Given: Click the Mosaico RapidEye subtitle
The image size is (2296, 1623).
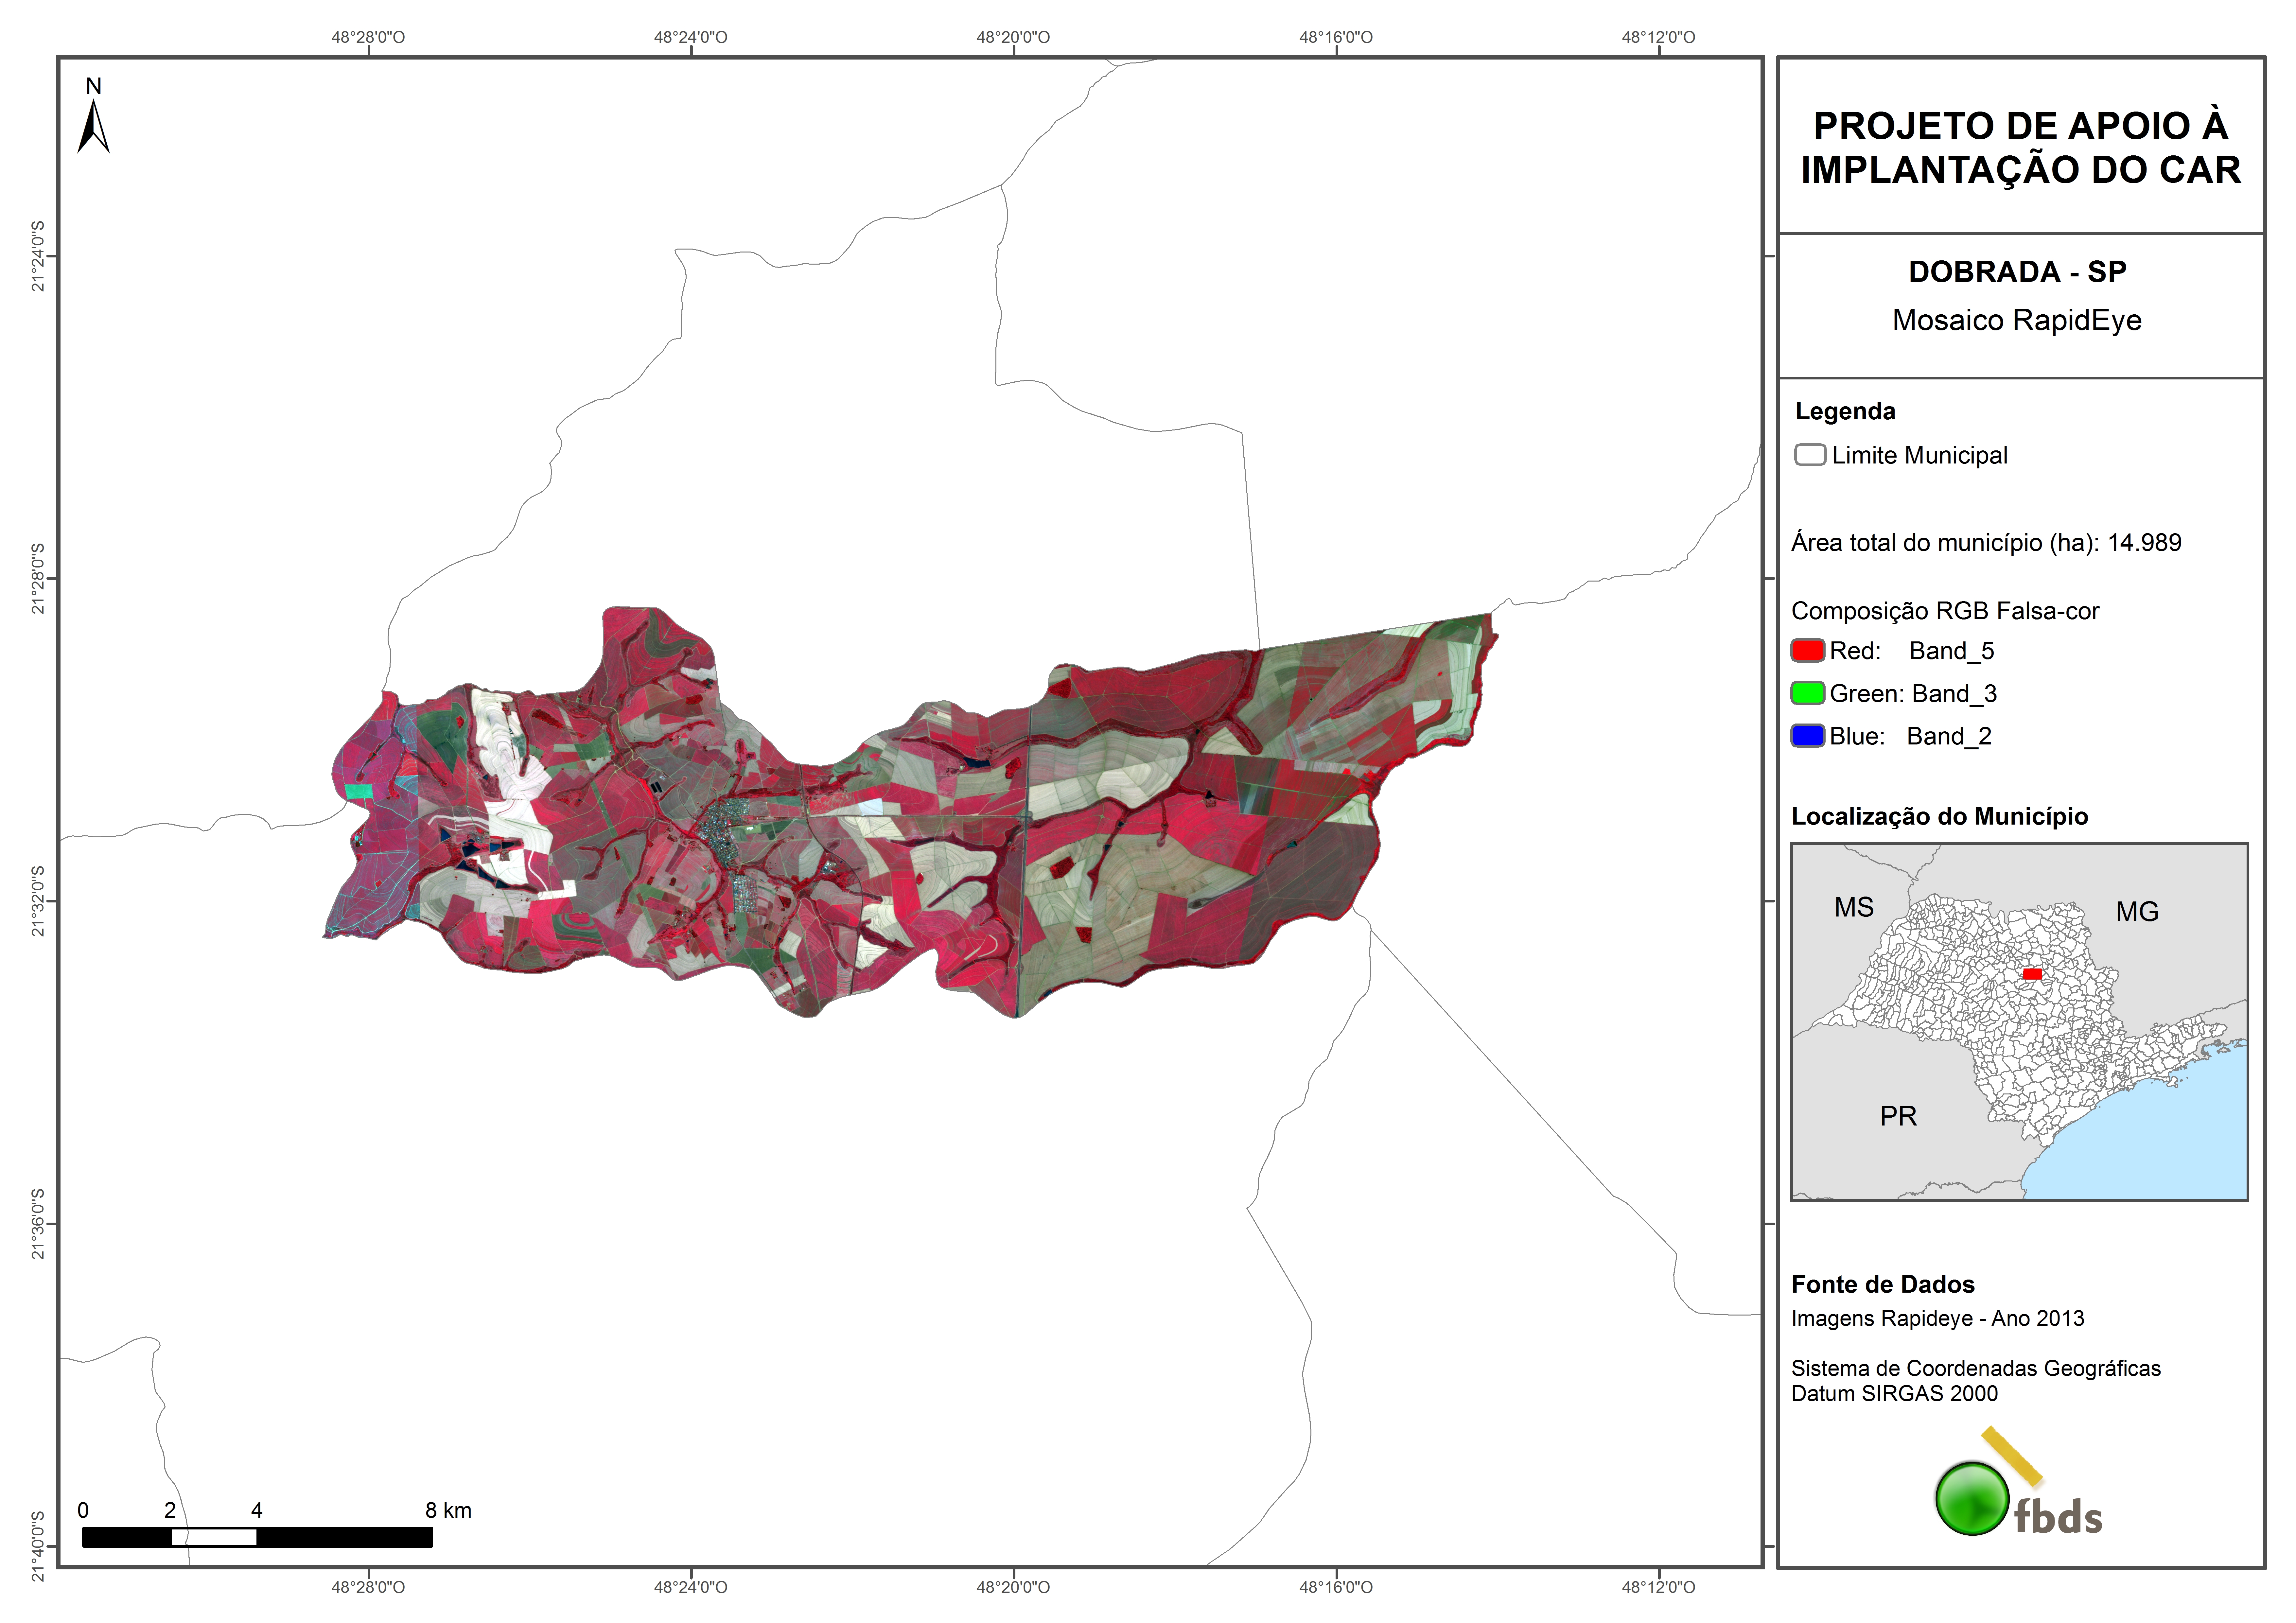Looking at the screenshot, I should [x=2016, y=320].
